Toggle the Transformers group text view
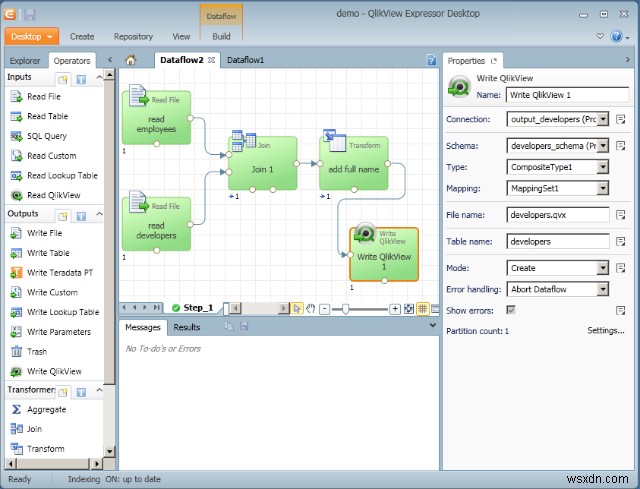The width and height of the screenshot is (640, 489). [81, 392]
